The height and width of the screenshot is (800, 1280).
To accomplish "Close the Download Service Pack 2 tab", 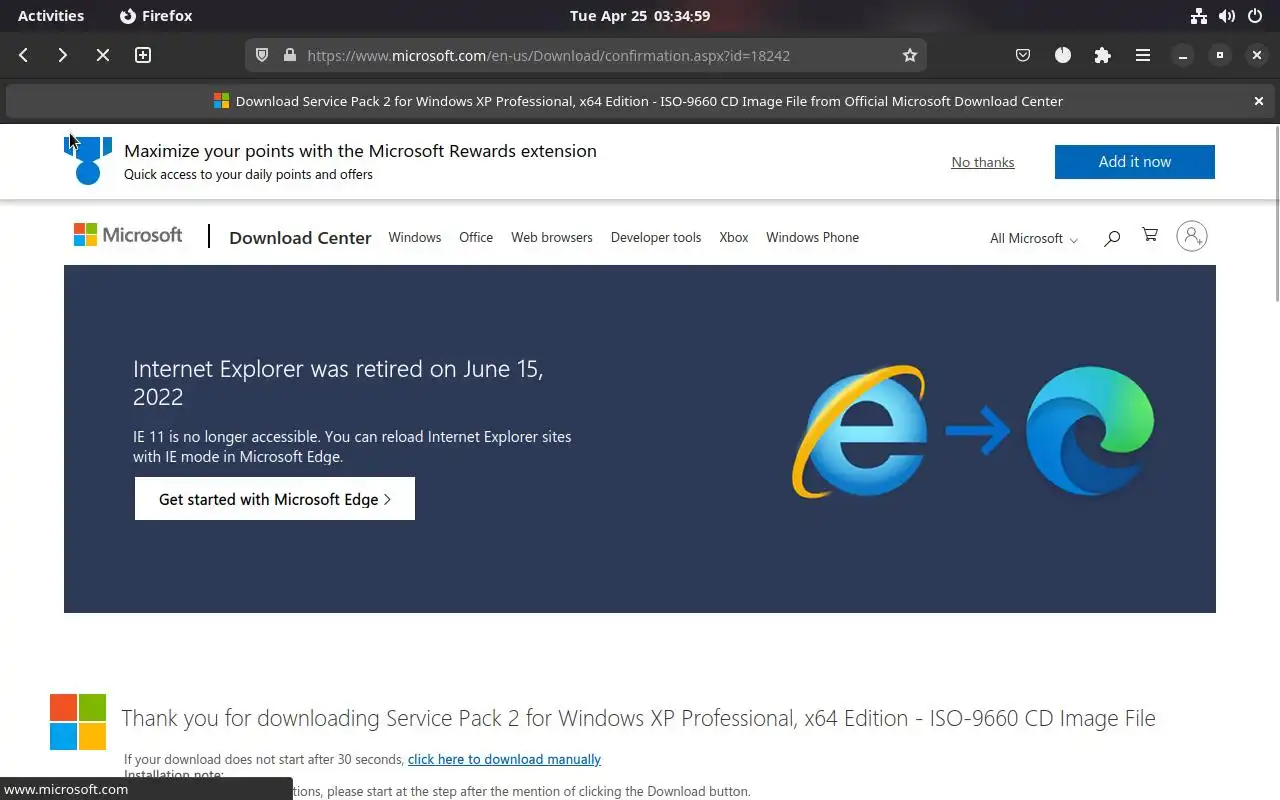I will tap(1259, 101).
